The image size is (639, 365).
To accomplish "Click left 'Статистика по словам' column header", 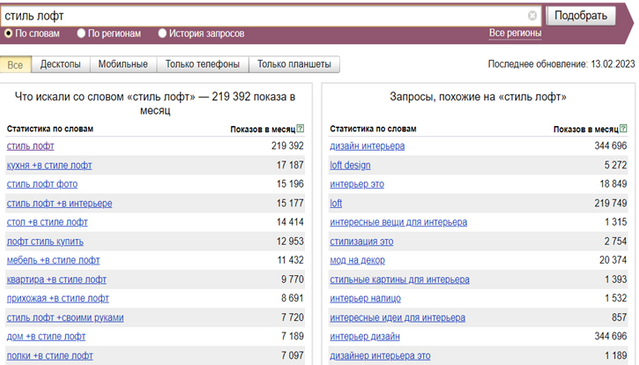I will [50, 129].
